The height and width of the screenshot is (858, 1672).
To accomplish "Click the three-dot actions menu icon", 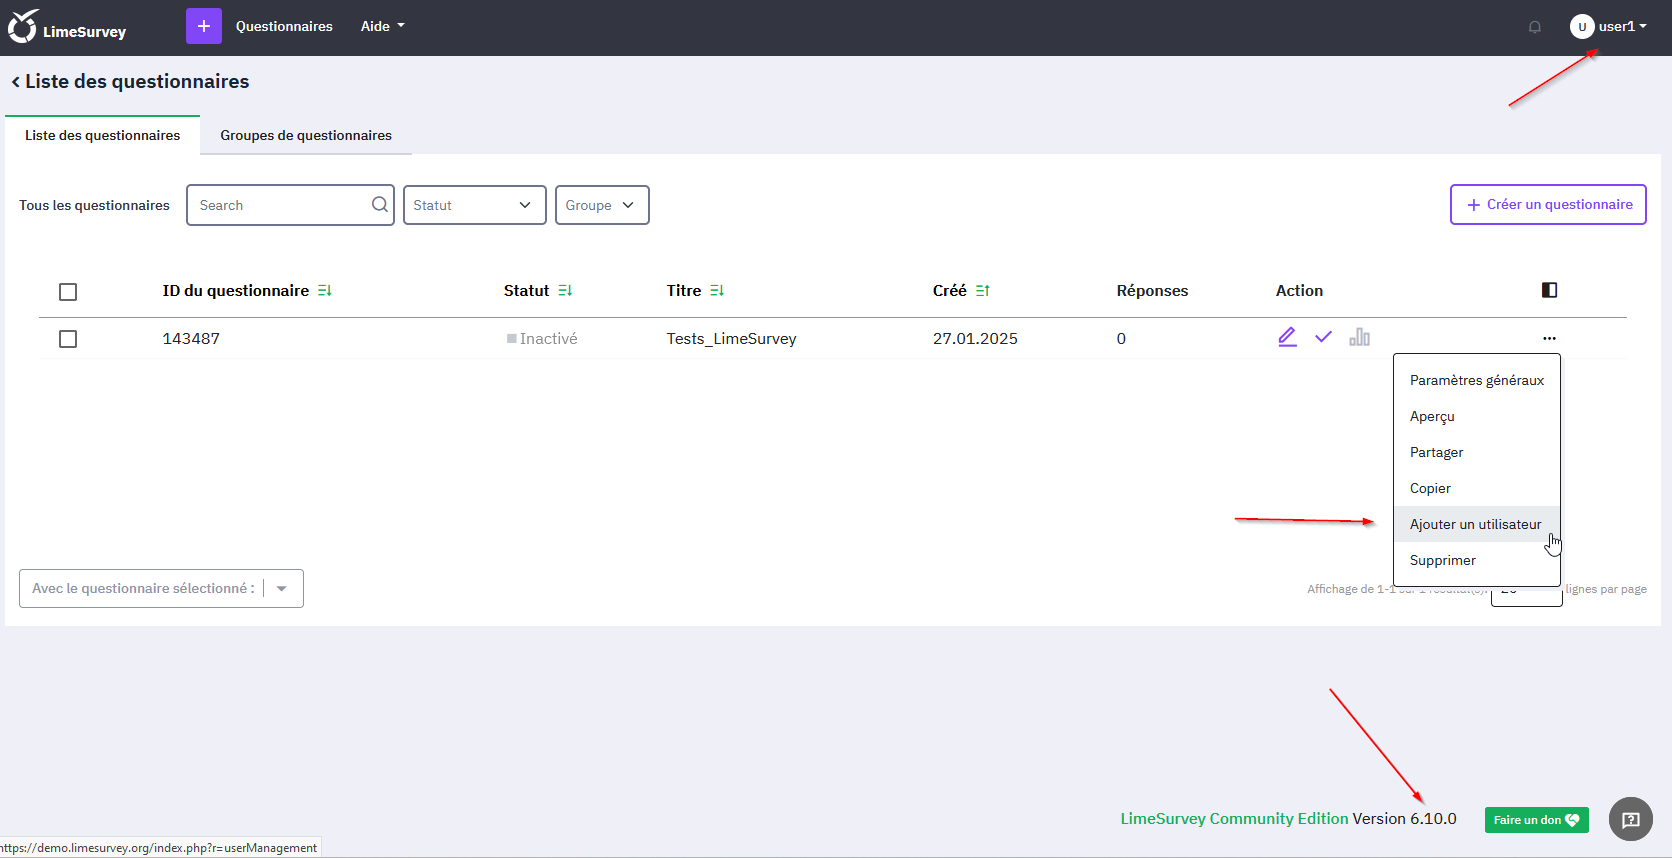I will [1549, 339].
